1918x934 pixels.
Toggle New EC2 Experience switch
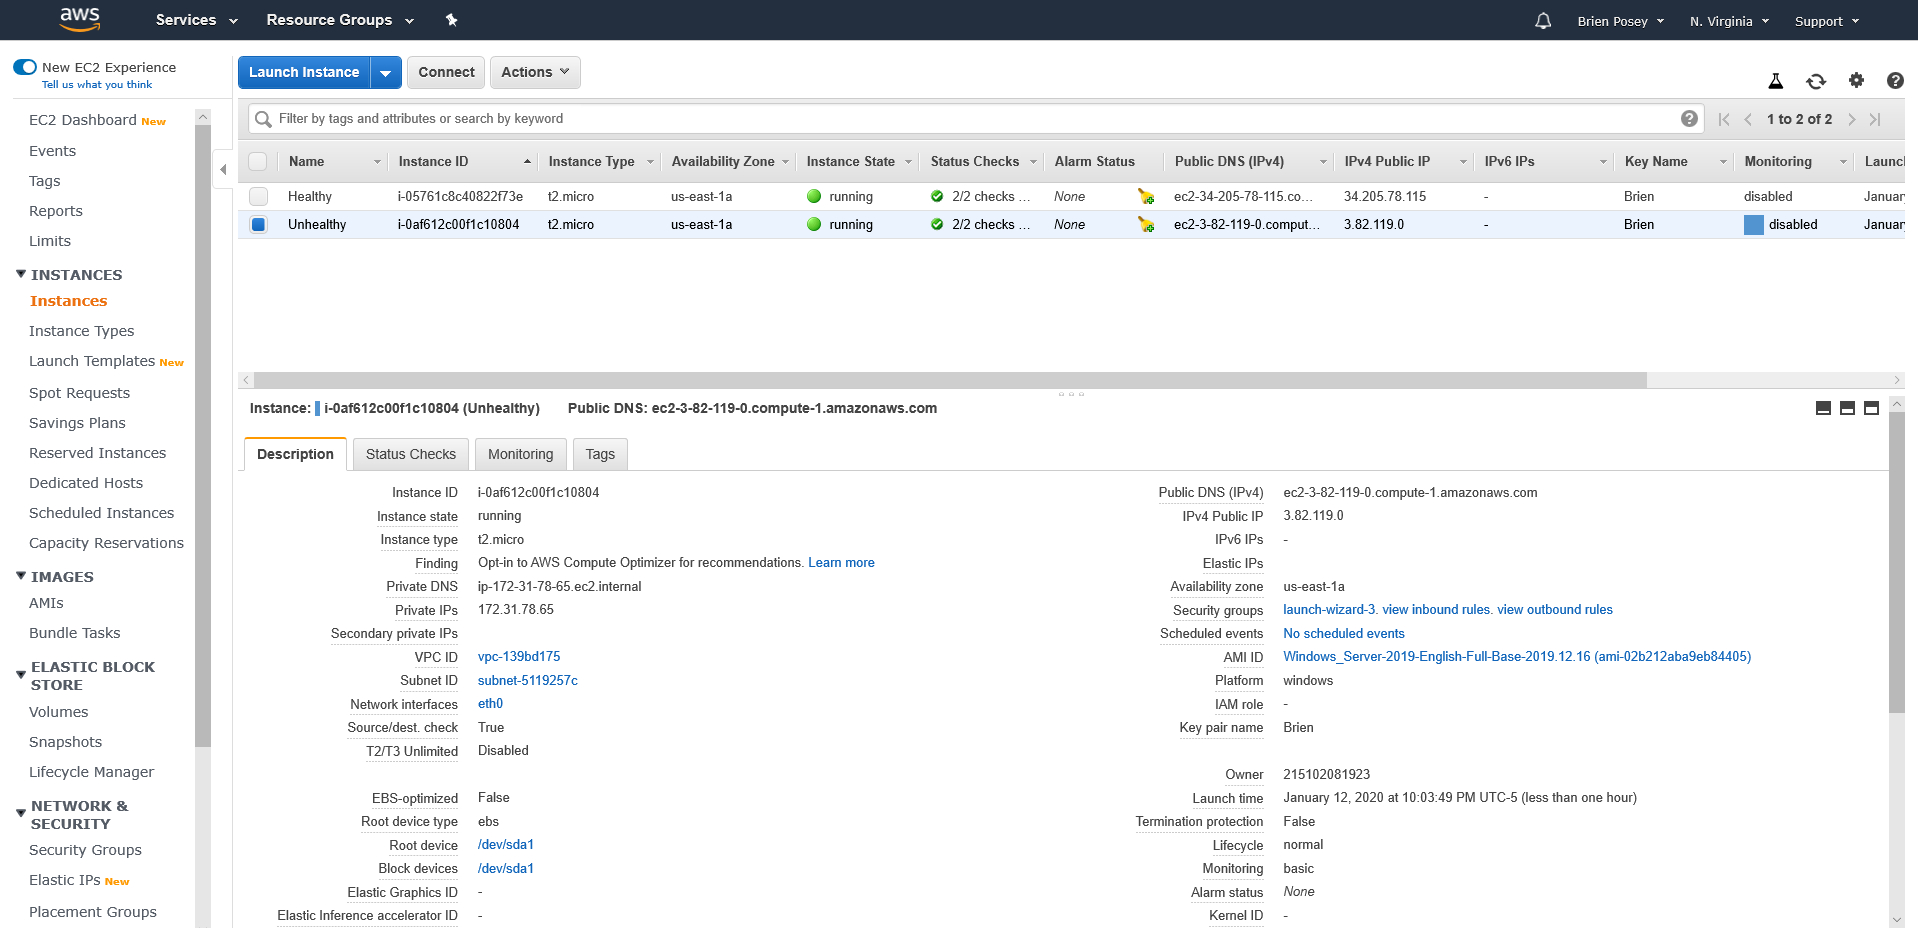pos(25,67)
